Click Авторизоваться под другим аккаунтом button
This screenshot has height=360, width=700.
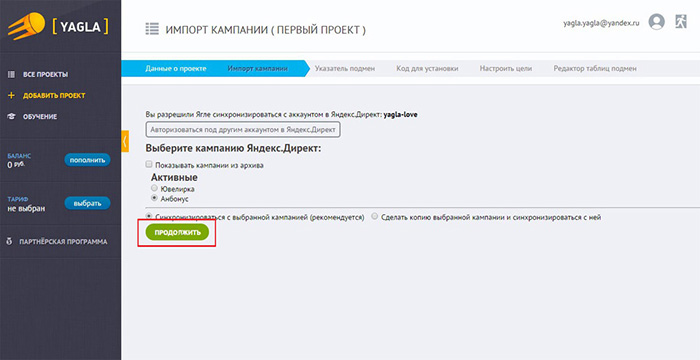tap(243, 130)
